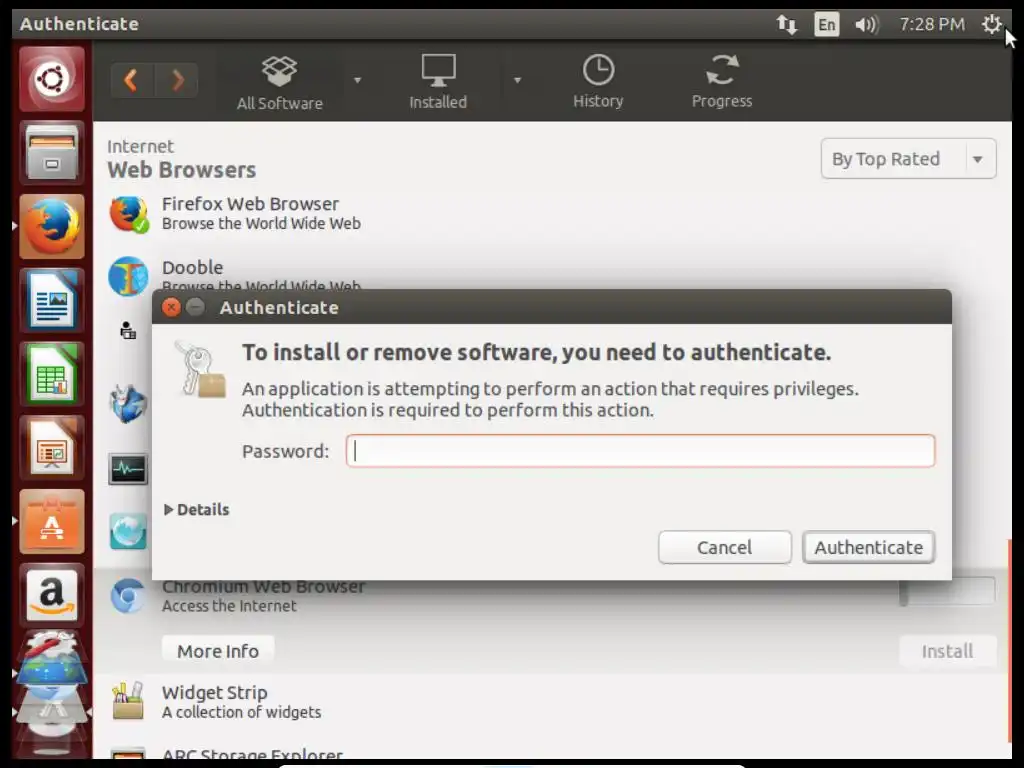1024x768 pixels.
Task: Open LibreOffice Impress from launcher
Action: [x=52, y=448]
